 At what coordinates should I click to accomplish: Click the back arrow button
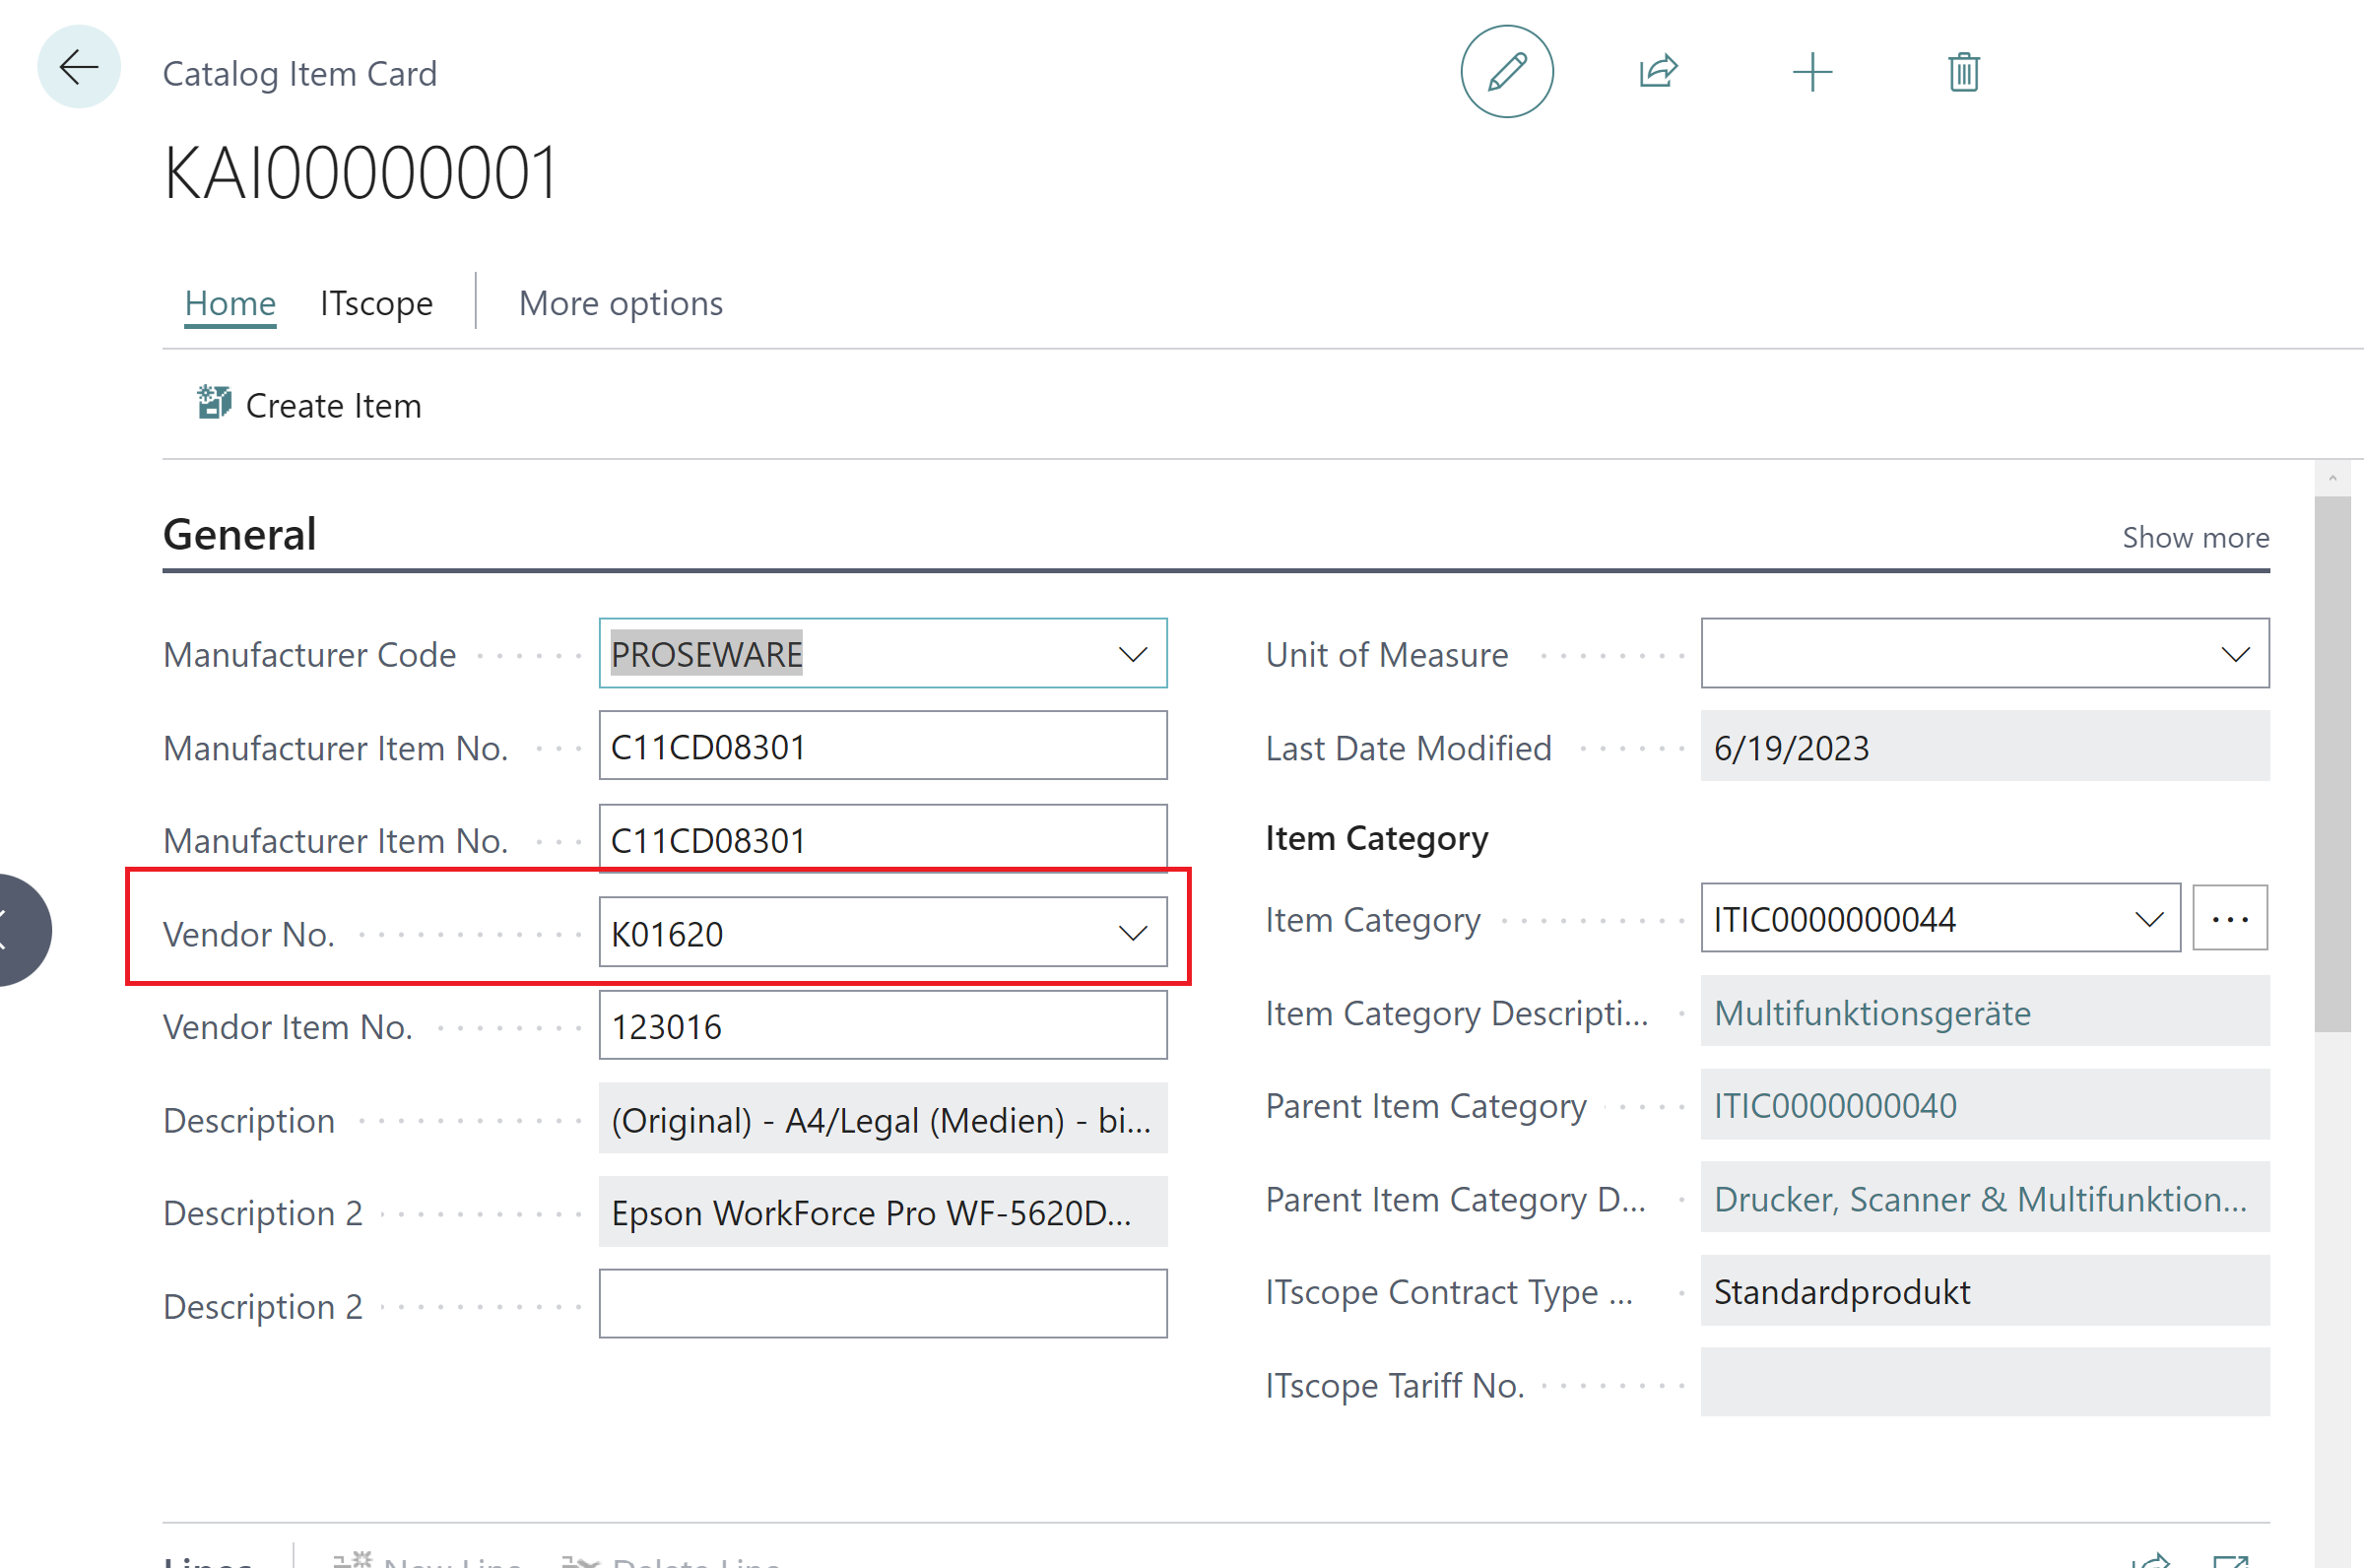tap(78, 68)
